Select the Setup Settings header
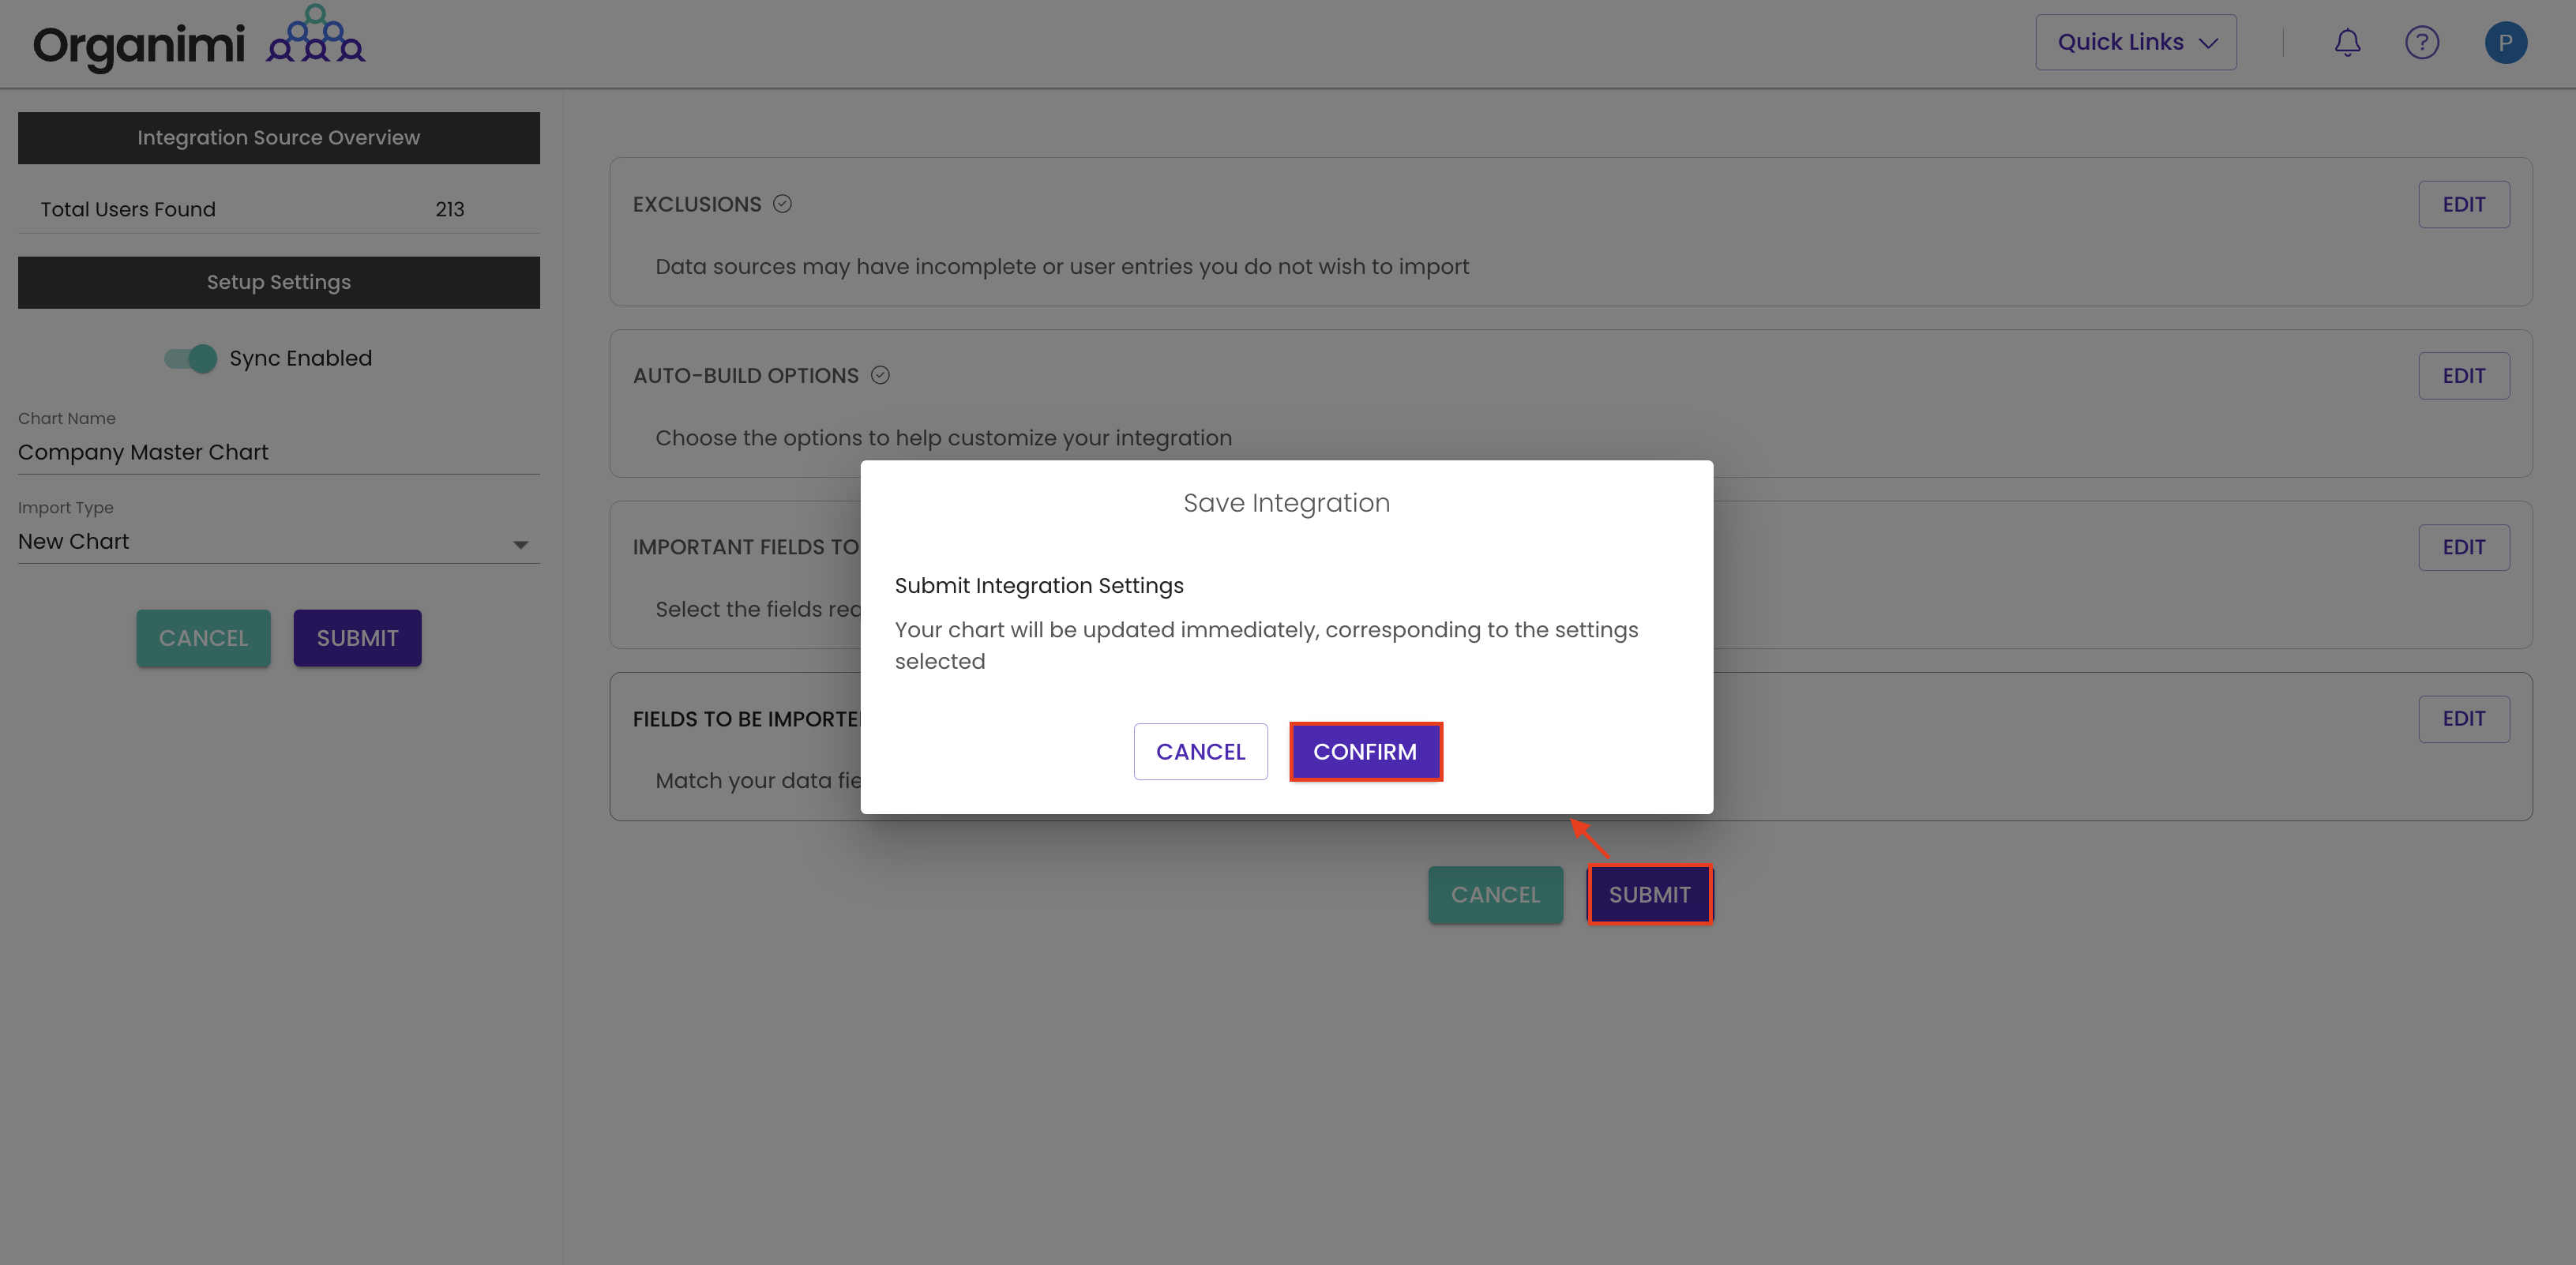The height and width of the screenshot is (1265, 2576). (278, 282)
